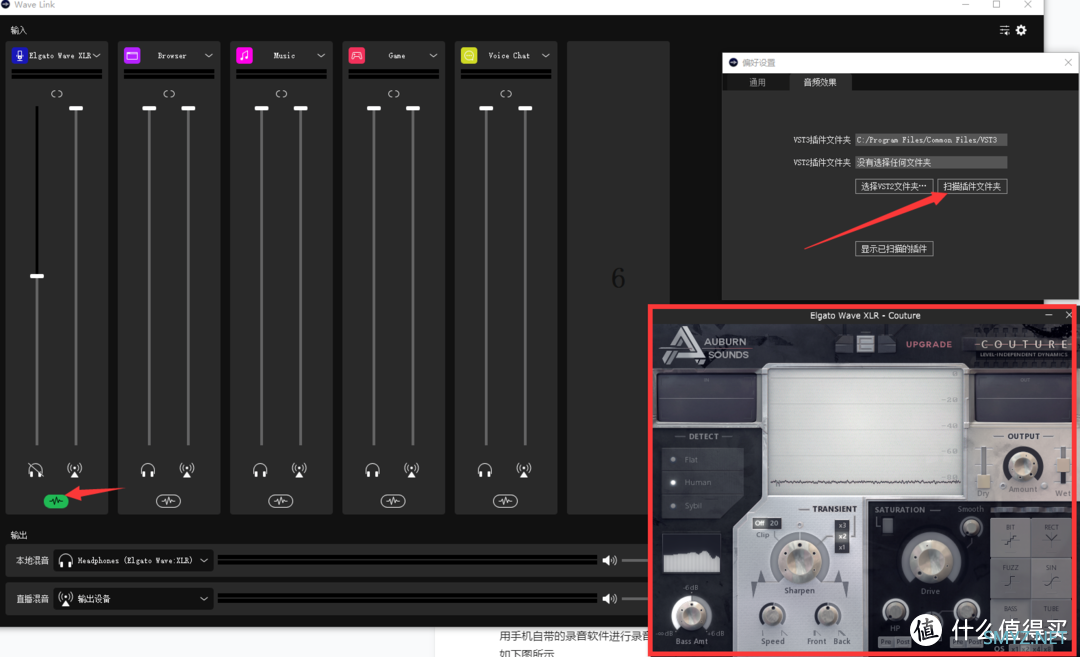This screenshot has width=1080, height=657.
Task: Click the Drive saturation knob
Action: pos(930,559)
